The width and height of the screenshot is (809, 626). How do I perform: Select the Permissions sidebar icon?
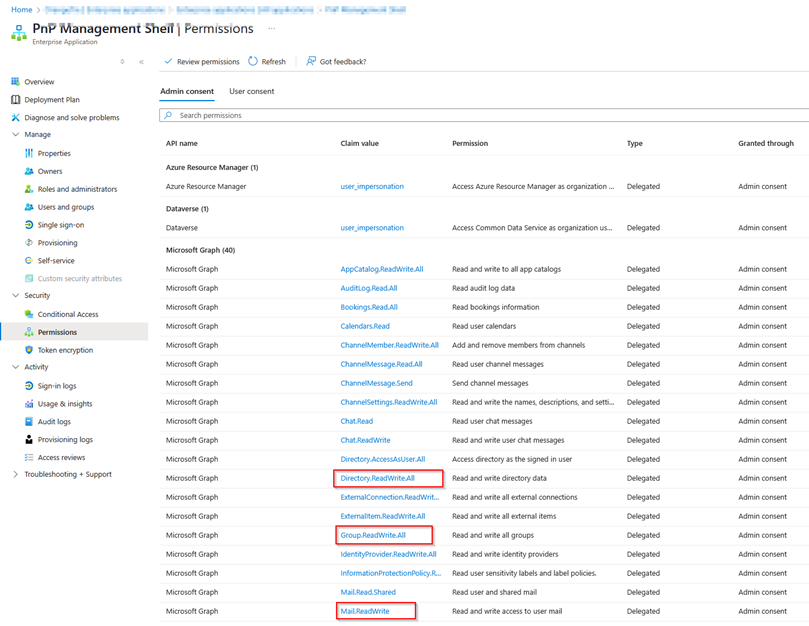pyautogui.click(x=29, y=332)
